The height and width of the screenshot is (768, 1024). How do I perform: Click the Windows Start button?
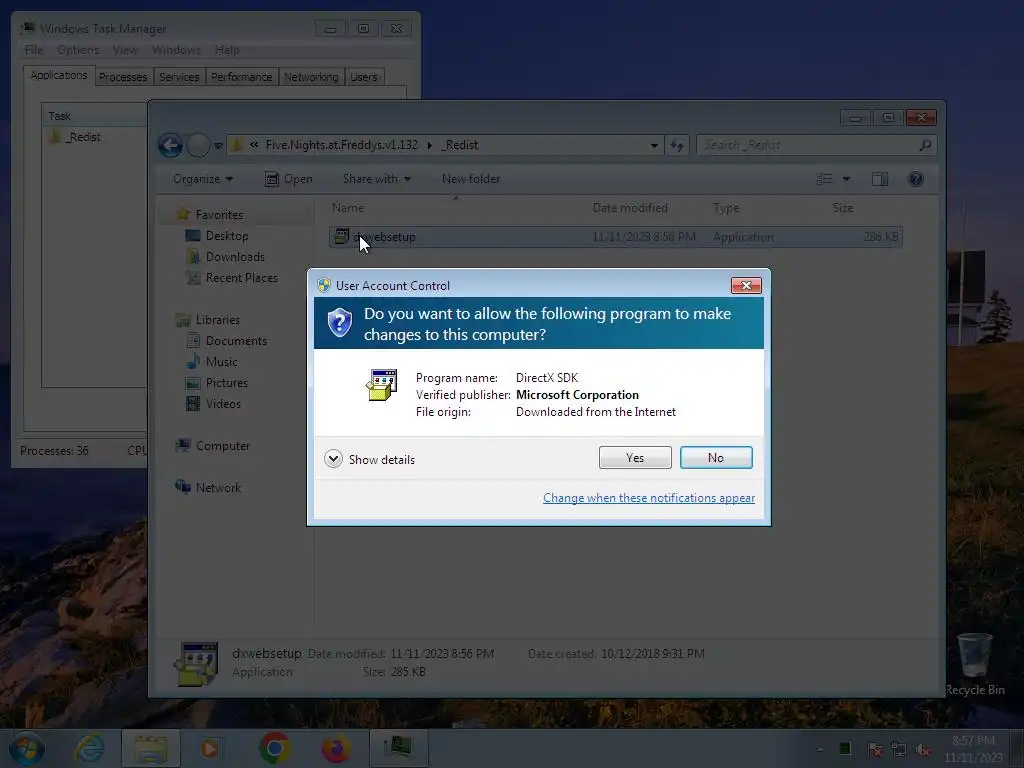click(25, 748)
